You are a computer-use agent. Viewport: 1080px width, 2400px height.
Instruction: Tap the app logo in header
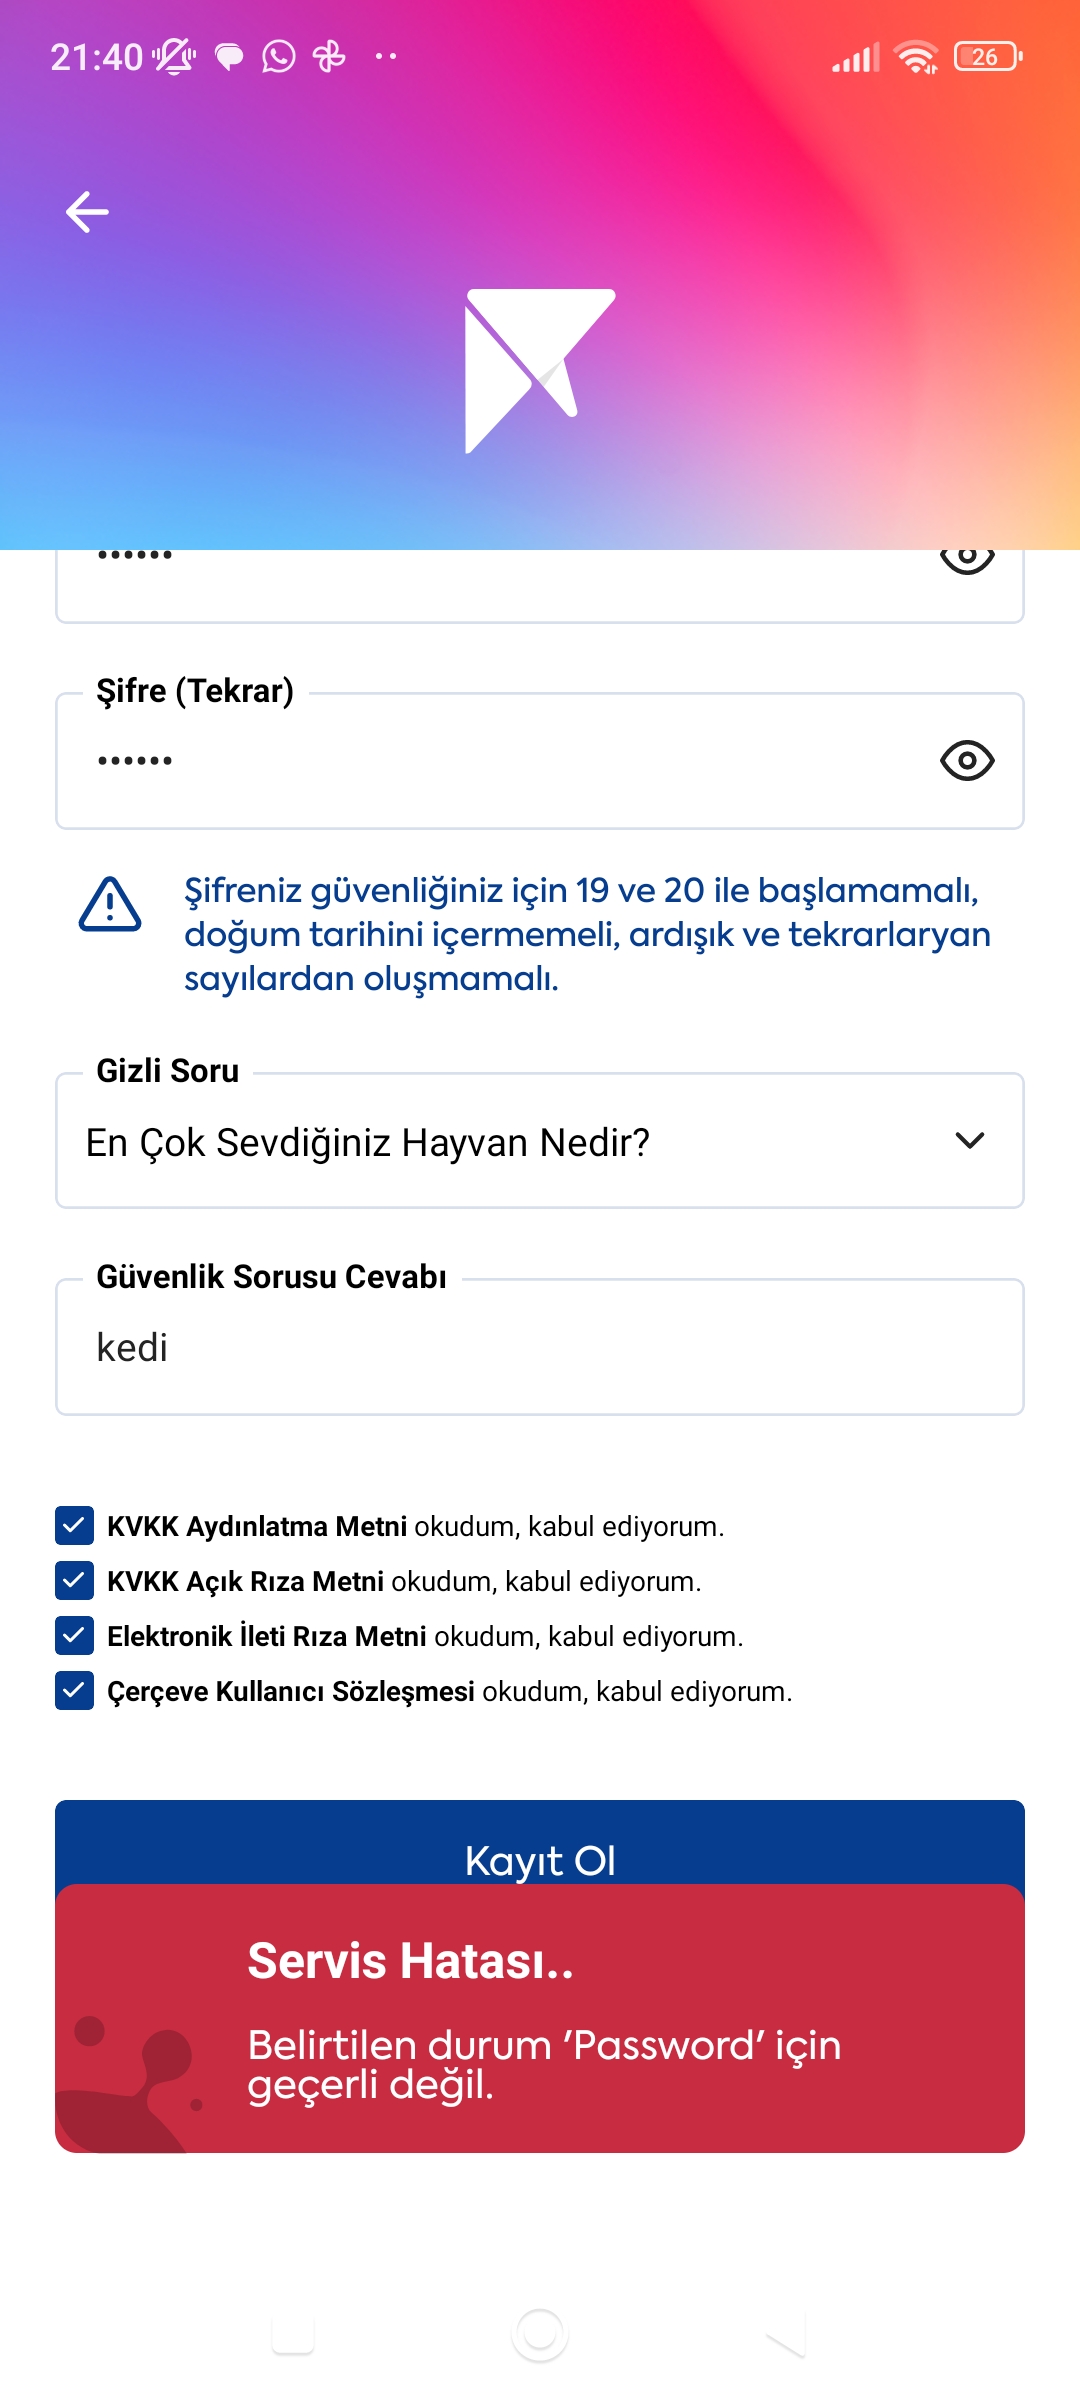coord(540,371)
